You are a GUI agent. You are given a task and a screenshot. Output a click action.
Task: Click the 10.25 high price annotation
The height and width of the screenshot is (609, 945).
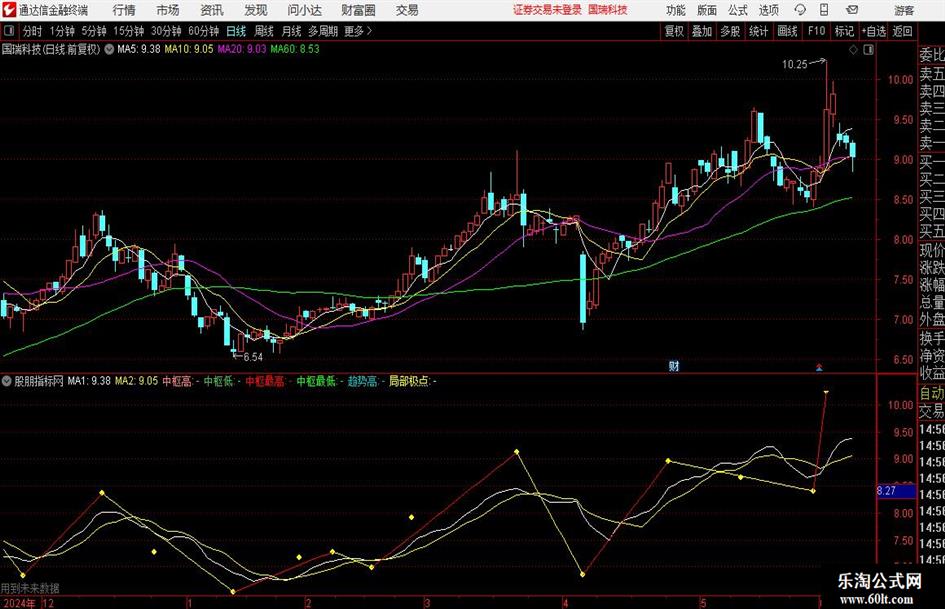click(794, 64)
